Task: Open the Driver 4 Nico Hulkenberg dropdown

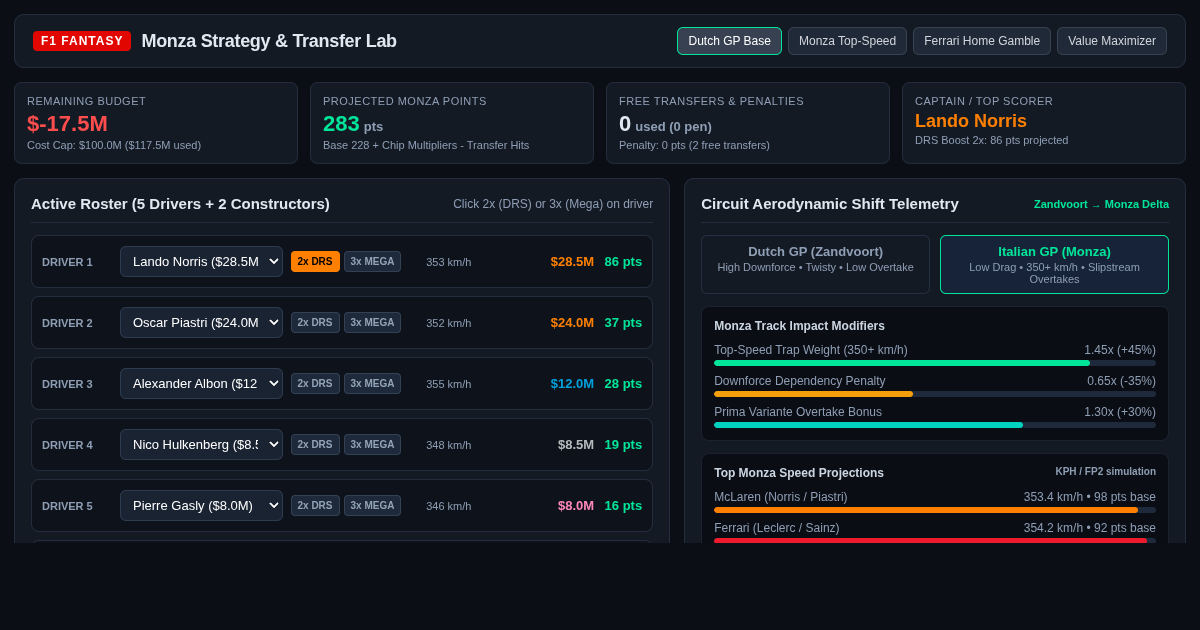Action: click(201, 444)
